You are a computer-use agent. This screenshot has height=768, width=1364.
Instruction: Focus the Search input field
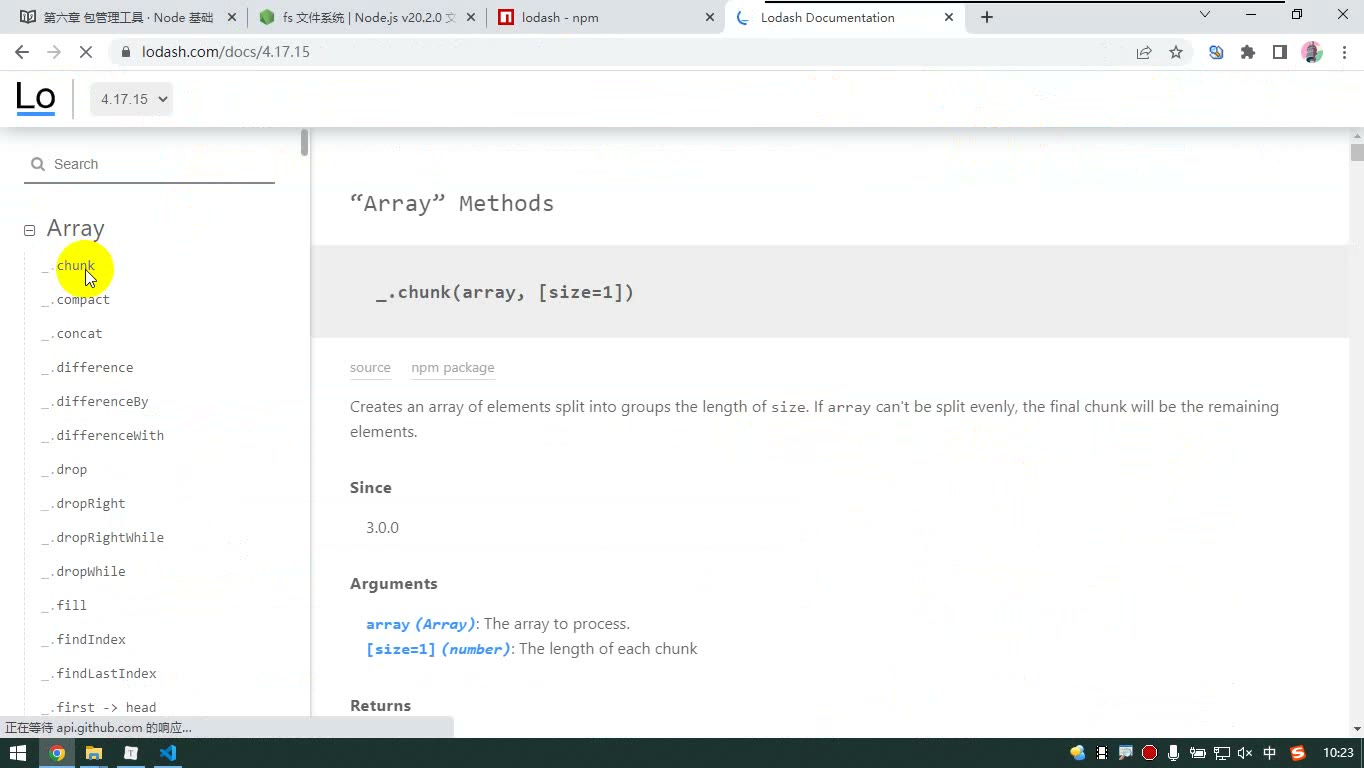[x=149, y=164]
